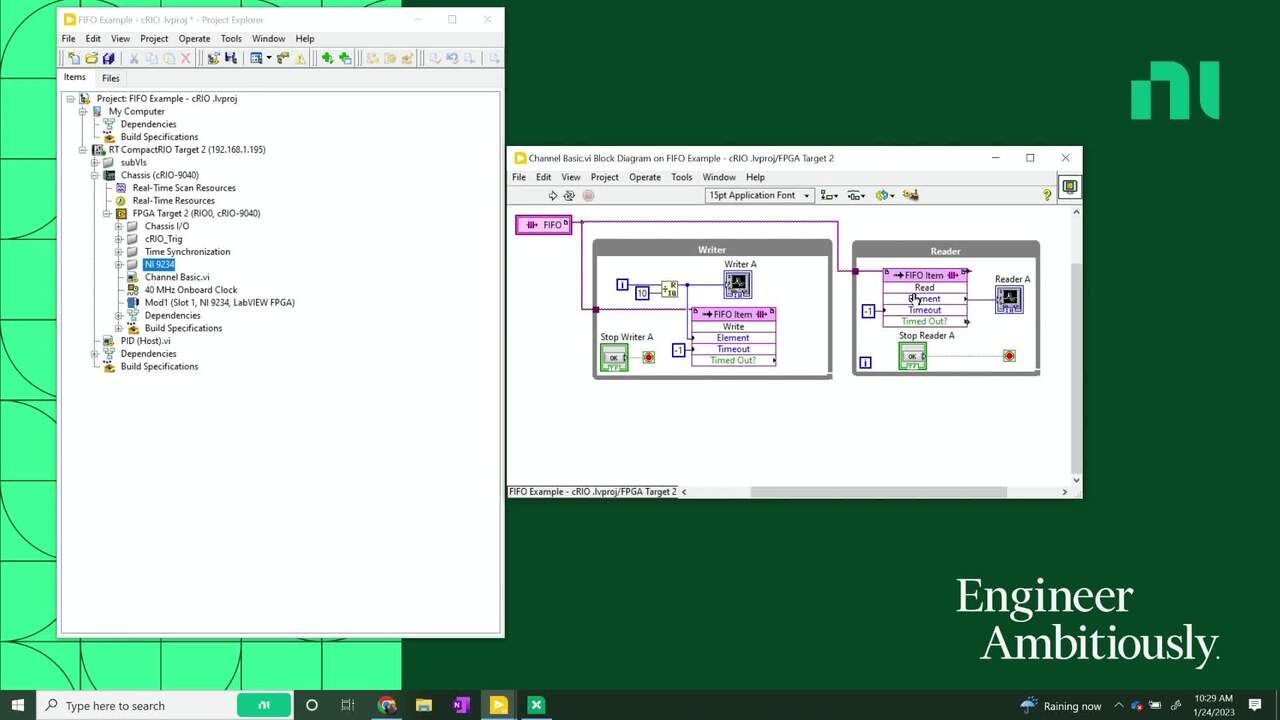This screenshot has width=1280, height=720.
Task: Select Real-Time Scan Resources item
Action: (x=184, y=188)
